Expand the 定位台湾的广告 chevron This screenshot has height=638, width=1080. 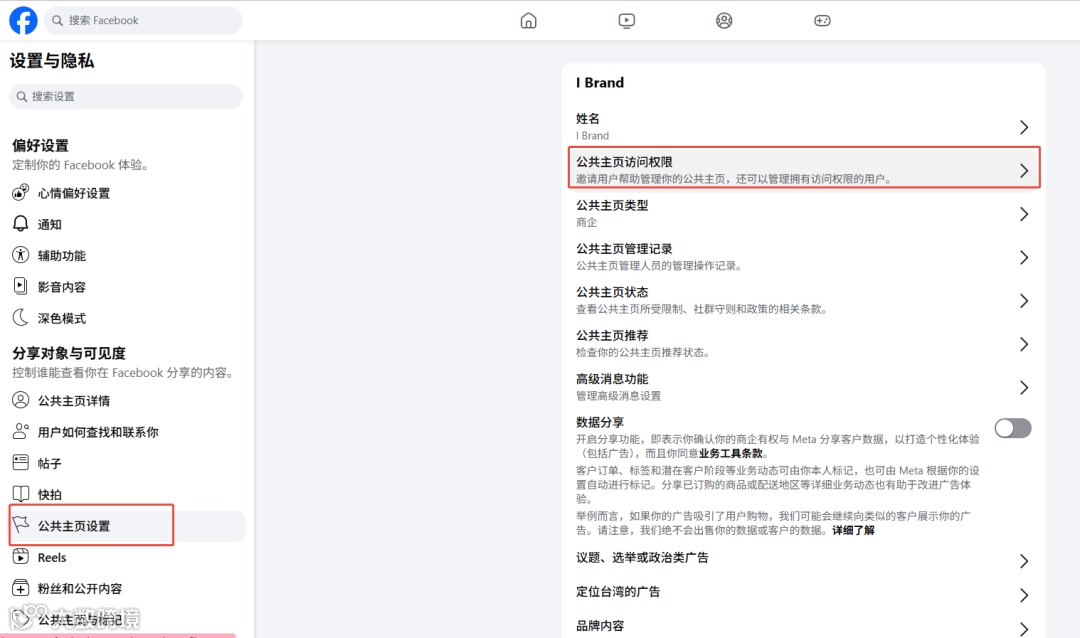click(1024, 595)
